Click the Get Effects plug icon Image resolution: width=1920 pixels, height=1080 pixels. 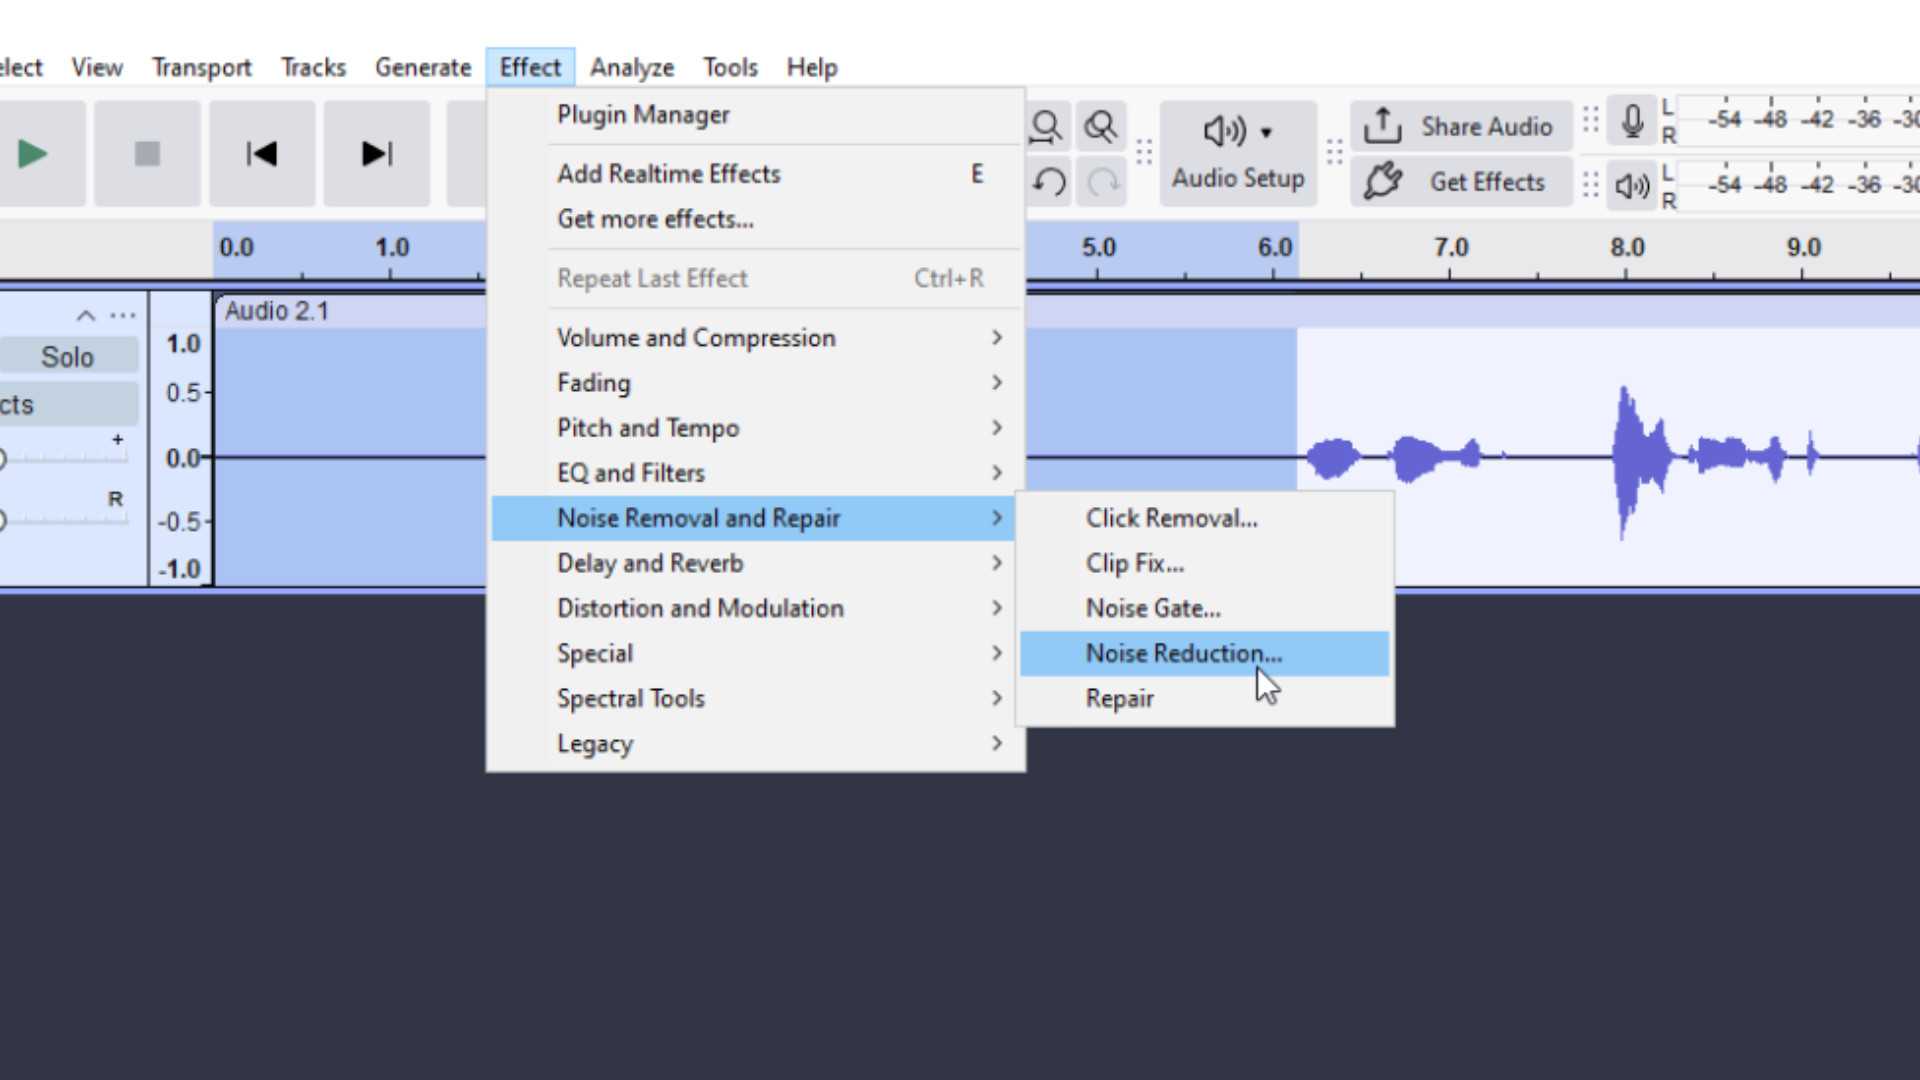(x=1383, y=181)
